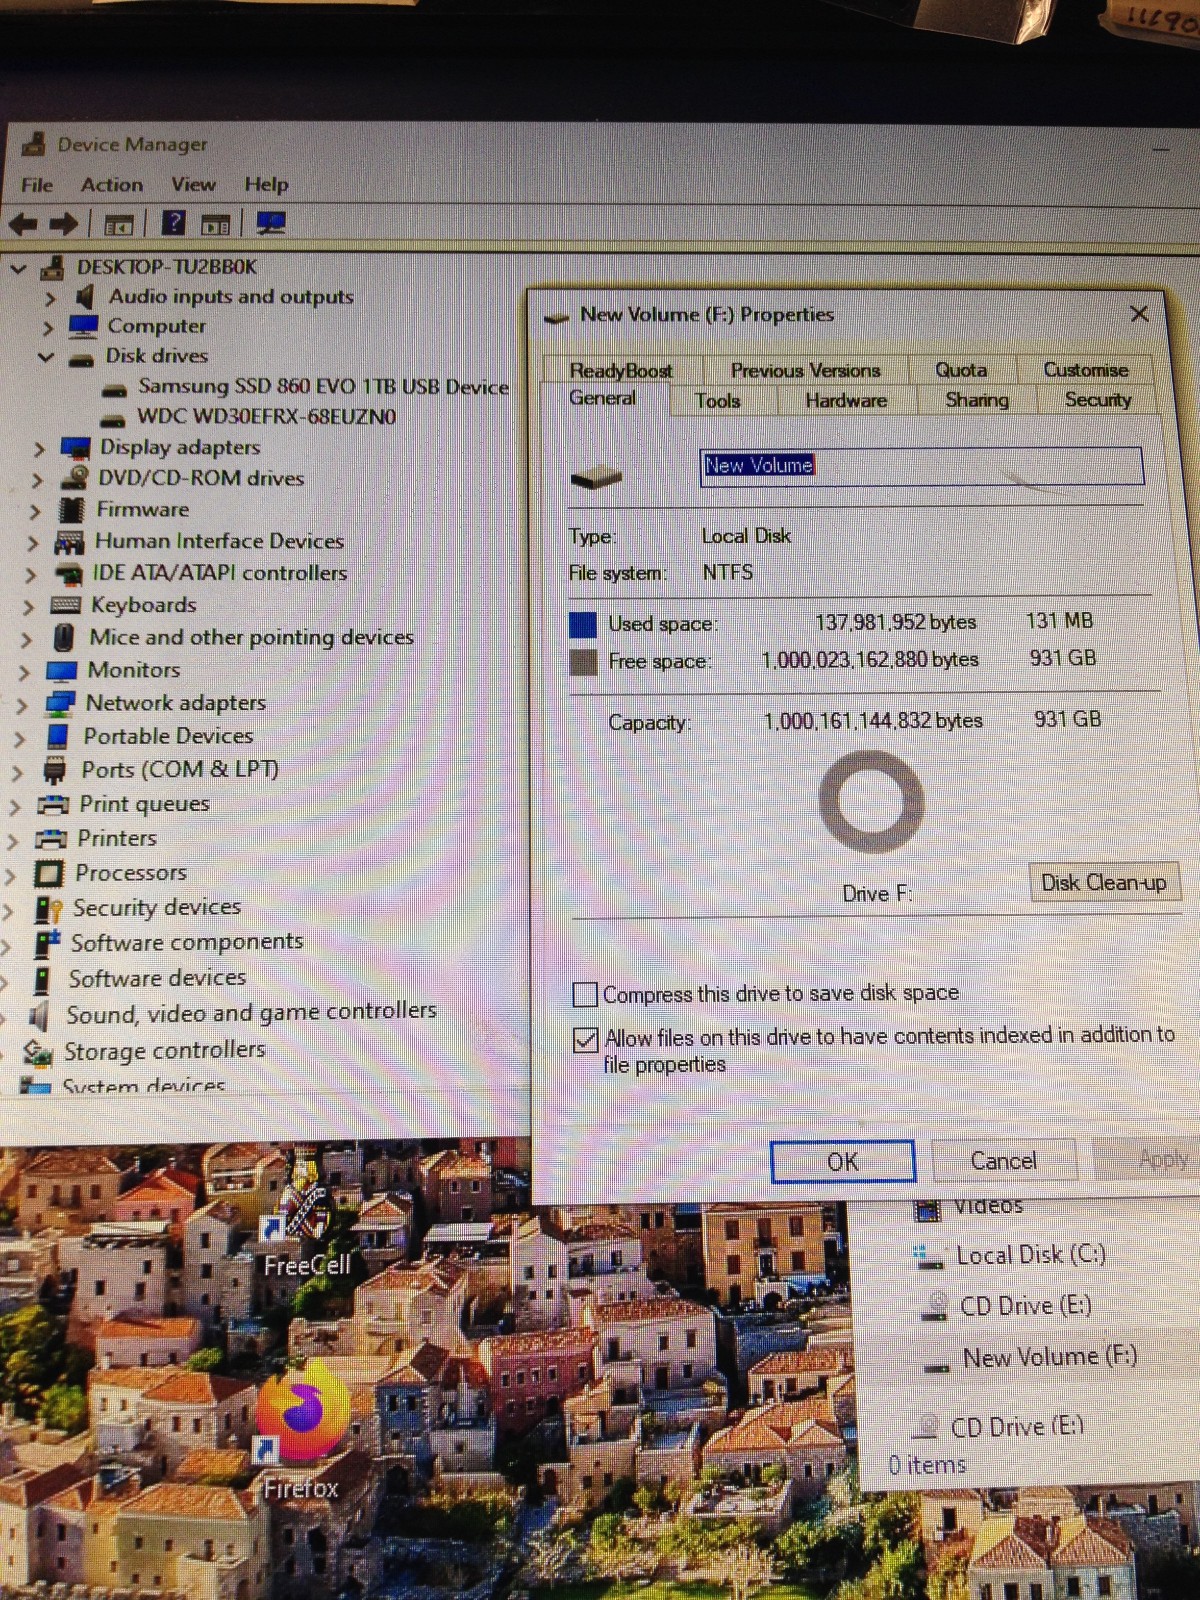Screen dimensions: 1200x1600
Task: Click the Network adapters icon
Action: pos(60,703)
